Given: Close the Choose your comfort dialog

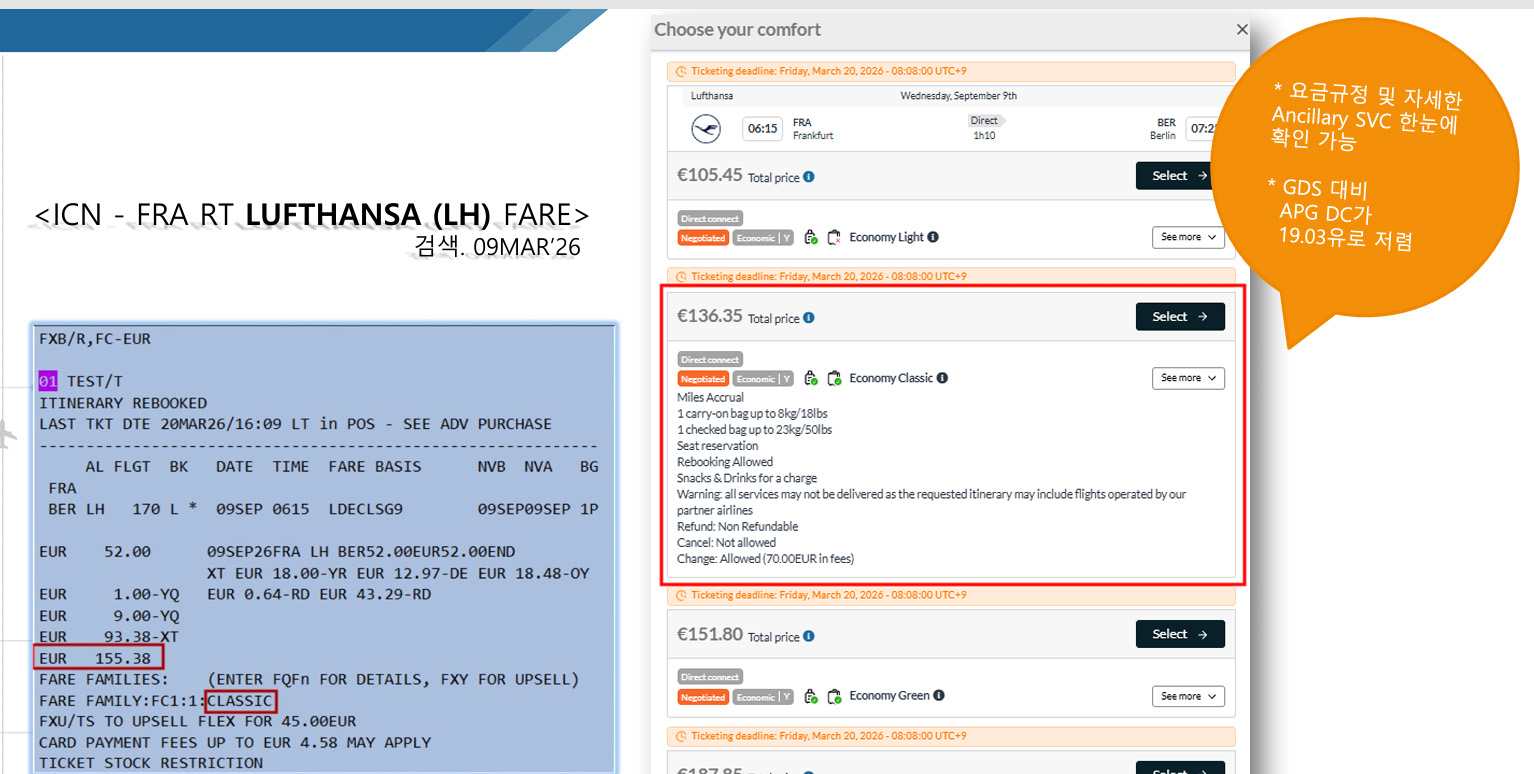Looking at the screenshot, I should [x=1242, y=30].
